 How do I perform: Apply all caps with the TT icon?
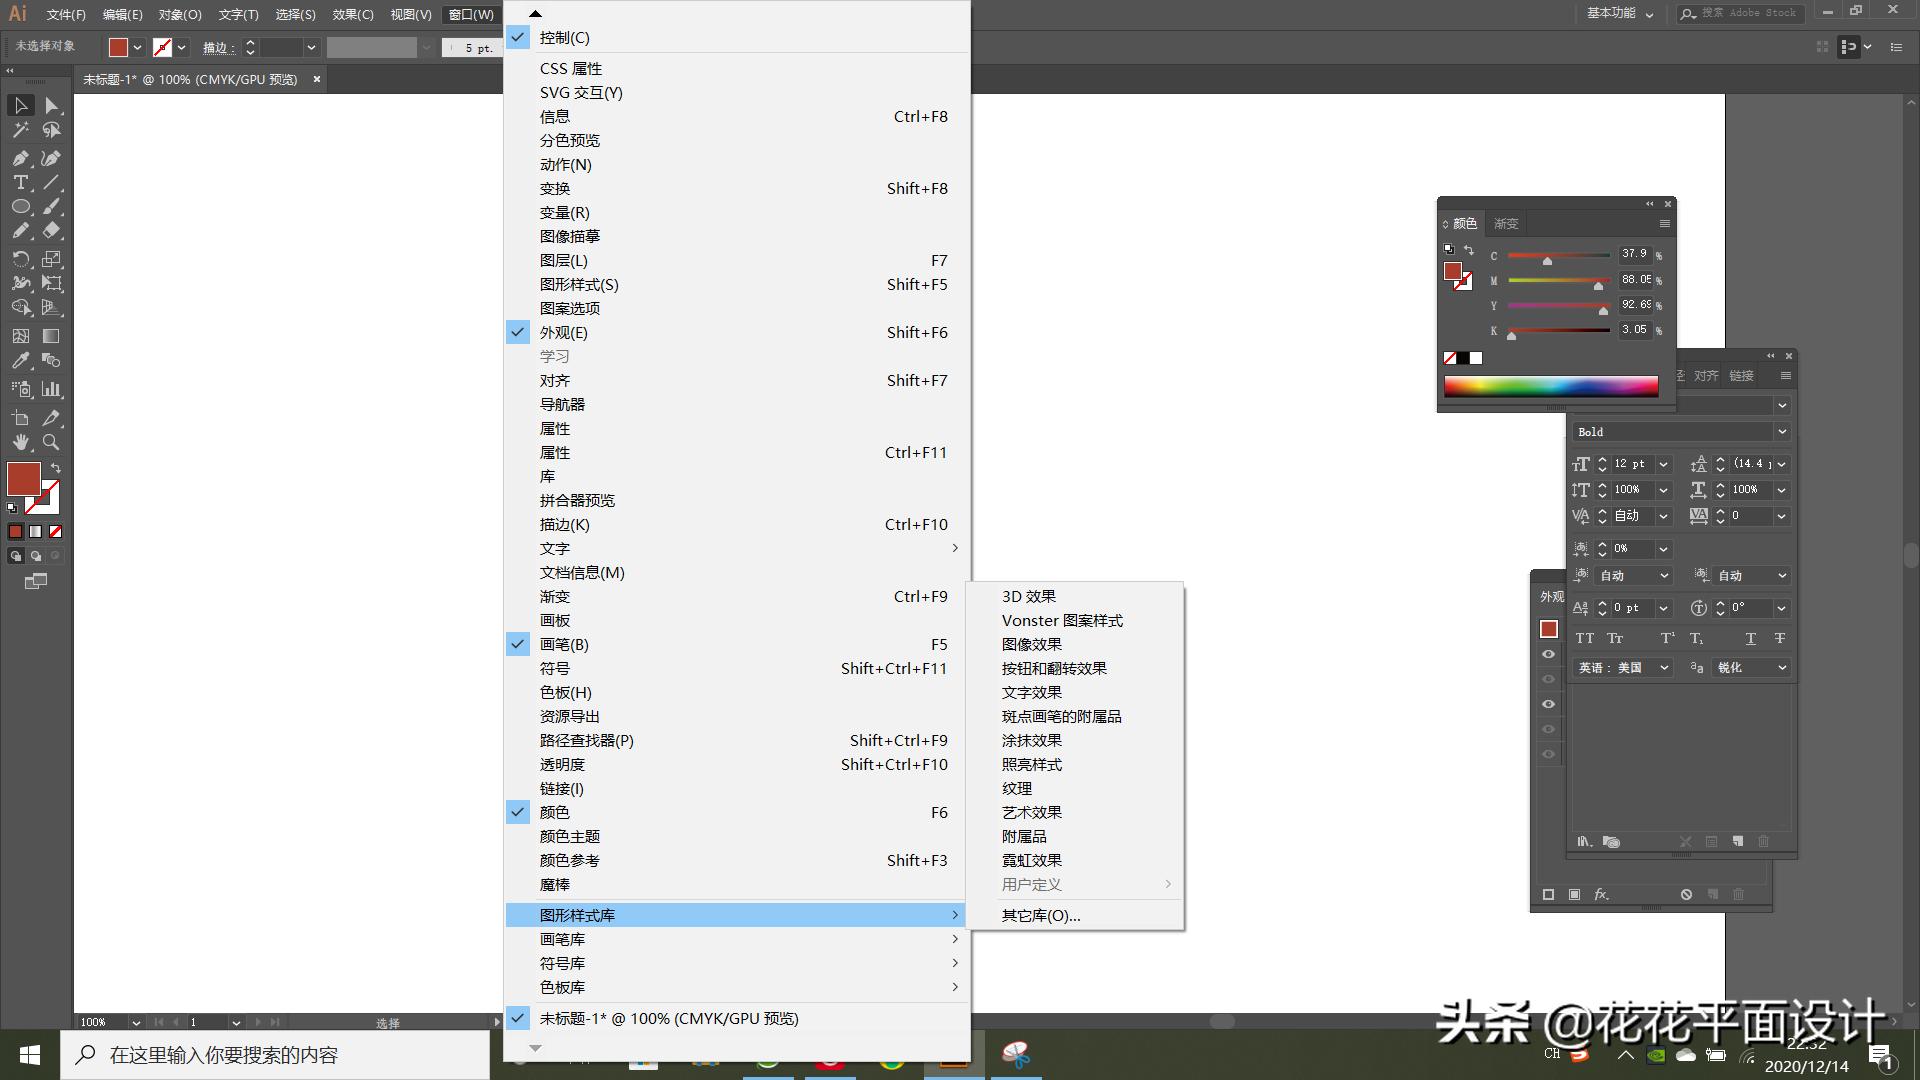point(1586,637)
